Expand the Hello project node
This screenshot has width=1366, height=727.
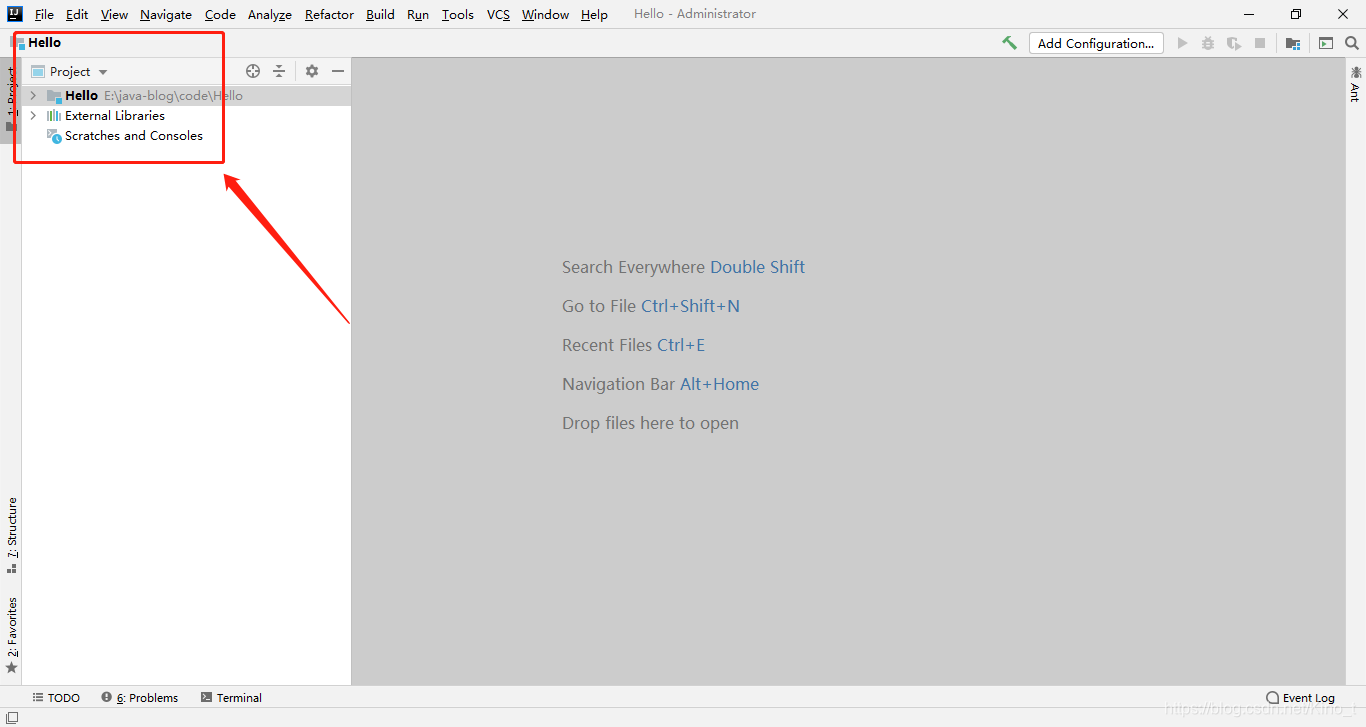point(33,96)
